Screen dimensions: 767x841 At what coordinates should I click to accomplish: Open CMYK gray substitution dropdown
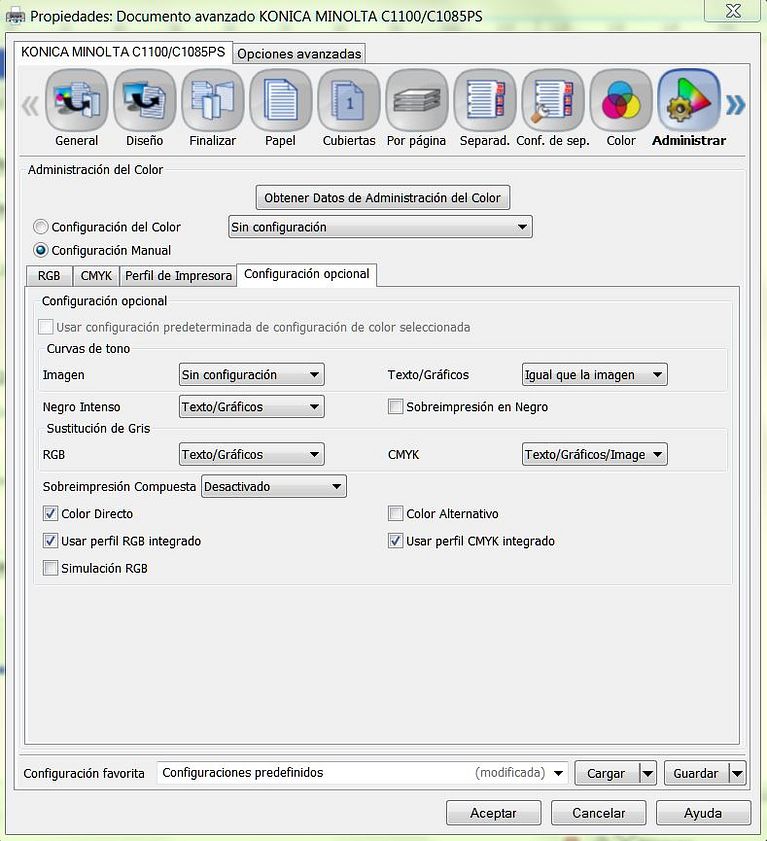pos(595,454)
